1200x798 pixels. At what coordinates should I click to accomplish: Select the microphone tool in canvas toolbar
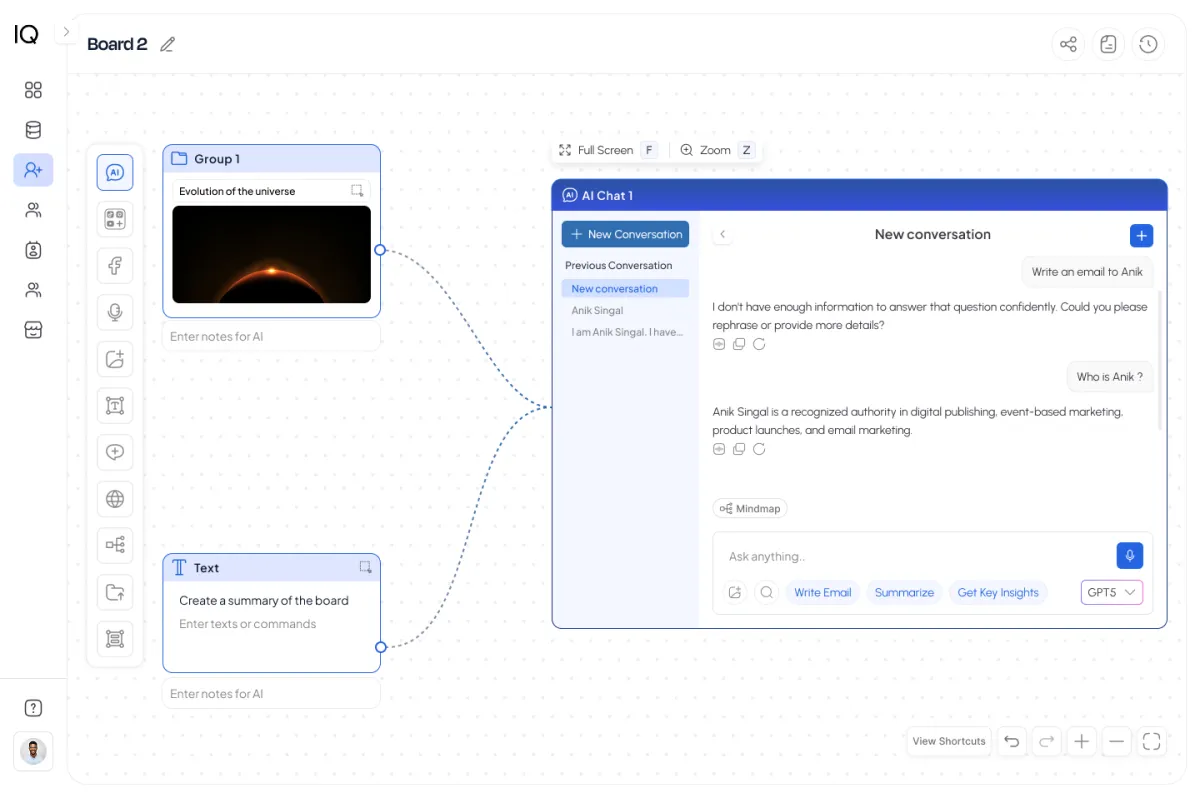point(115,312)
